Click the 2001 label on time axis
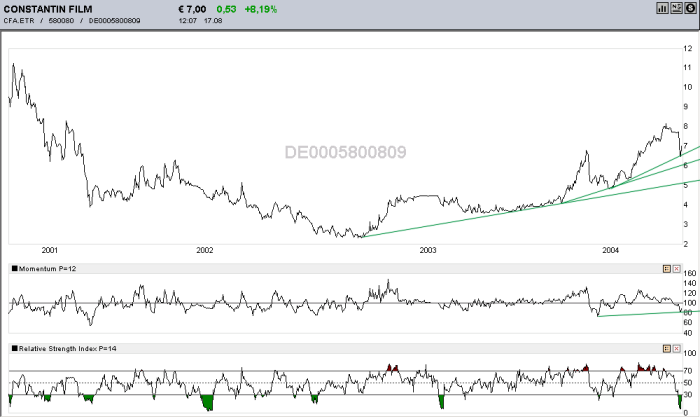The width and height of the screenshot is (700, 419). point(50,250)
